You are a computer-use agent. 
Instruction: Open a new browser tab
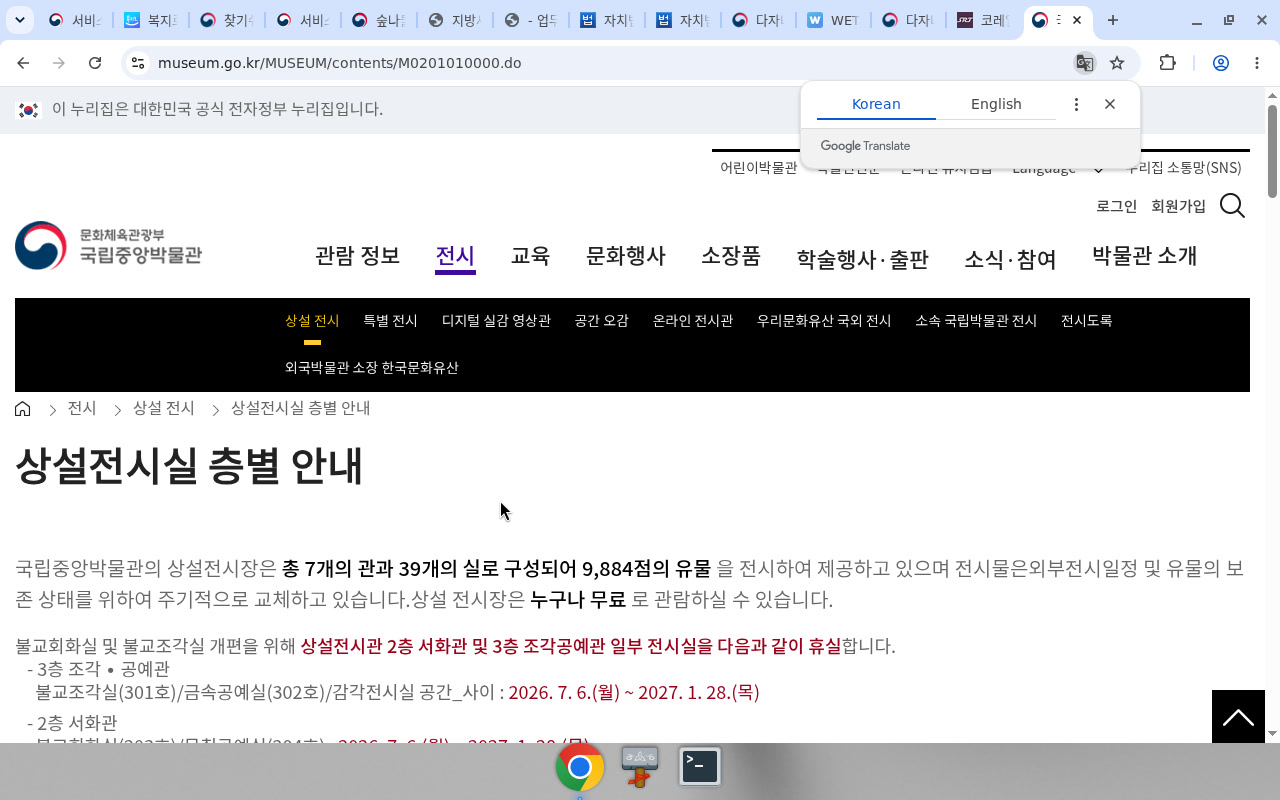[x=1113, y=20]
